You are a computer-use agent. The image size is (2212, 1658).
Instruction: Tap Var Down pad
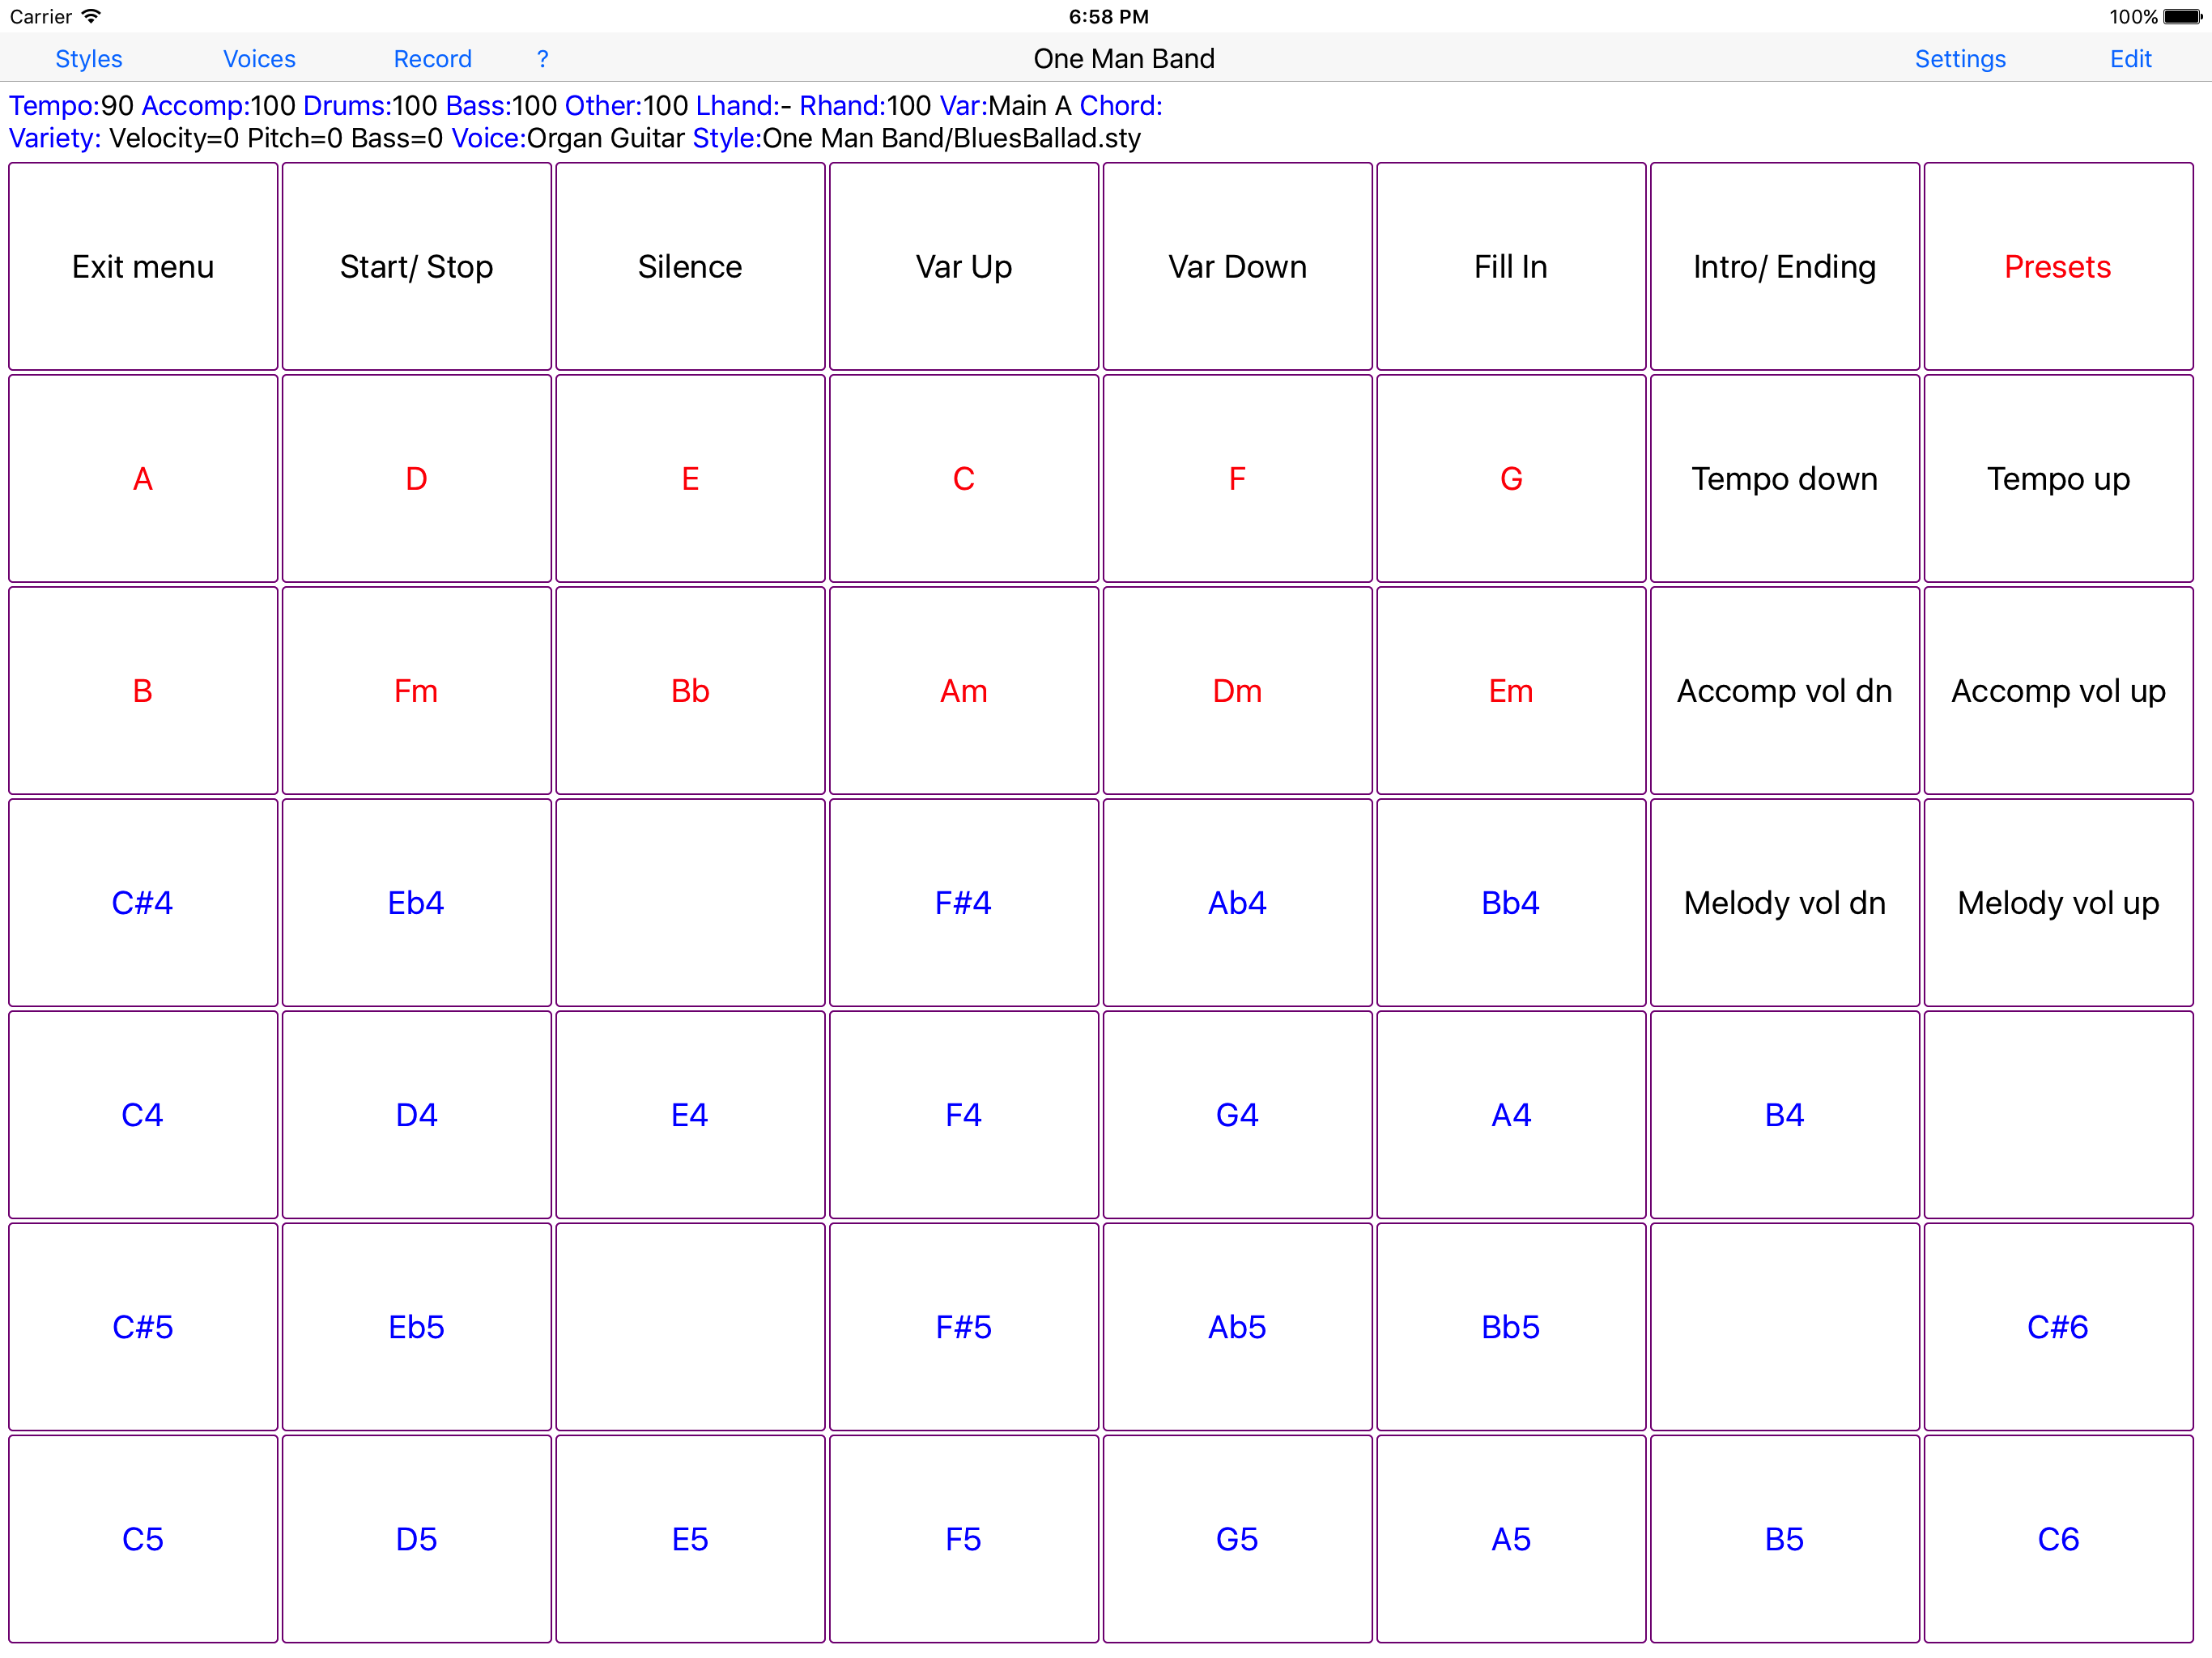(x=1237, y=267)
